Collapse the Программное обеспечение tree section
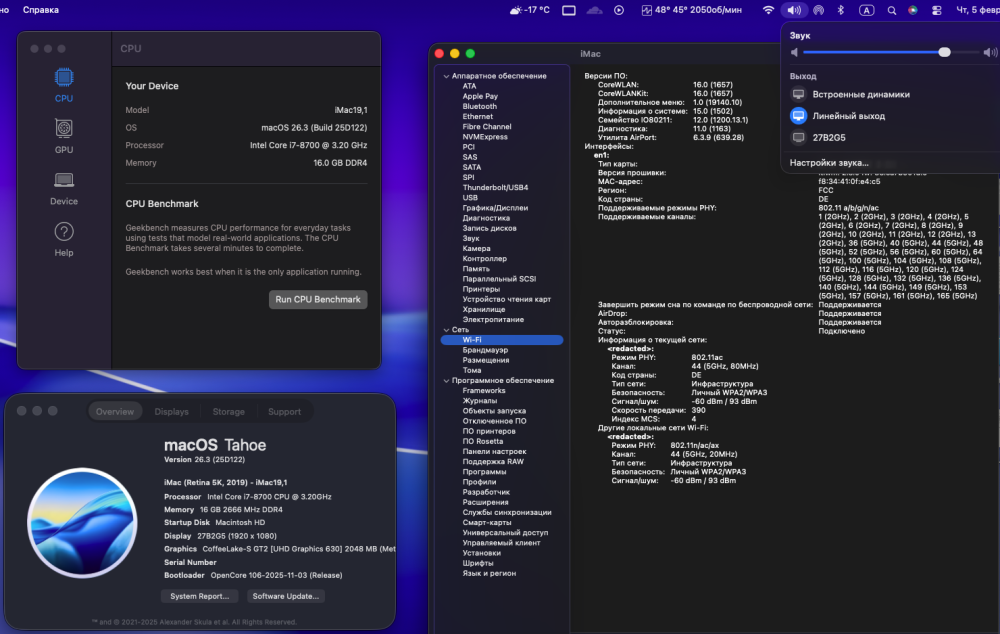The height and width of the screenshot is (634, 1000). pyautogui.click(x=446, y=381)
